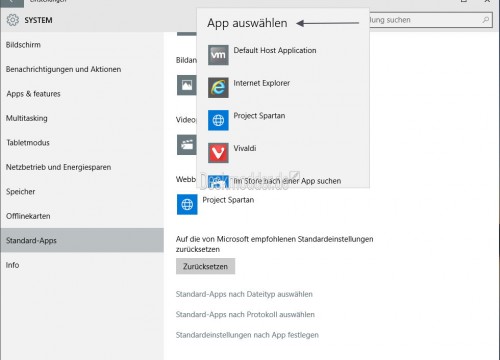Open Netzbetrieb und Energiesparen
The image size is (500, 360).
pos(82,167)
